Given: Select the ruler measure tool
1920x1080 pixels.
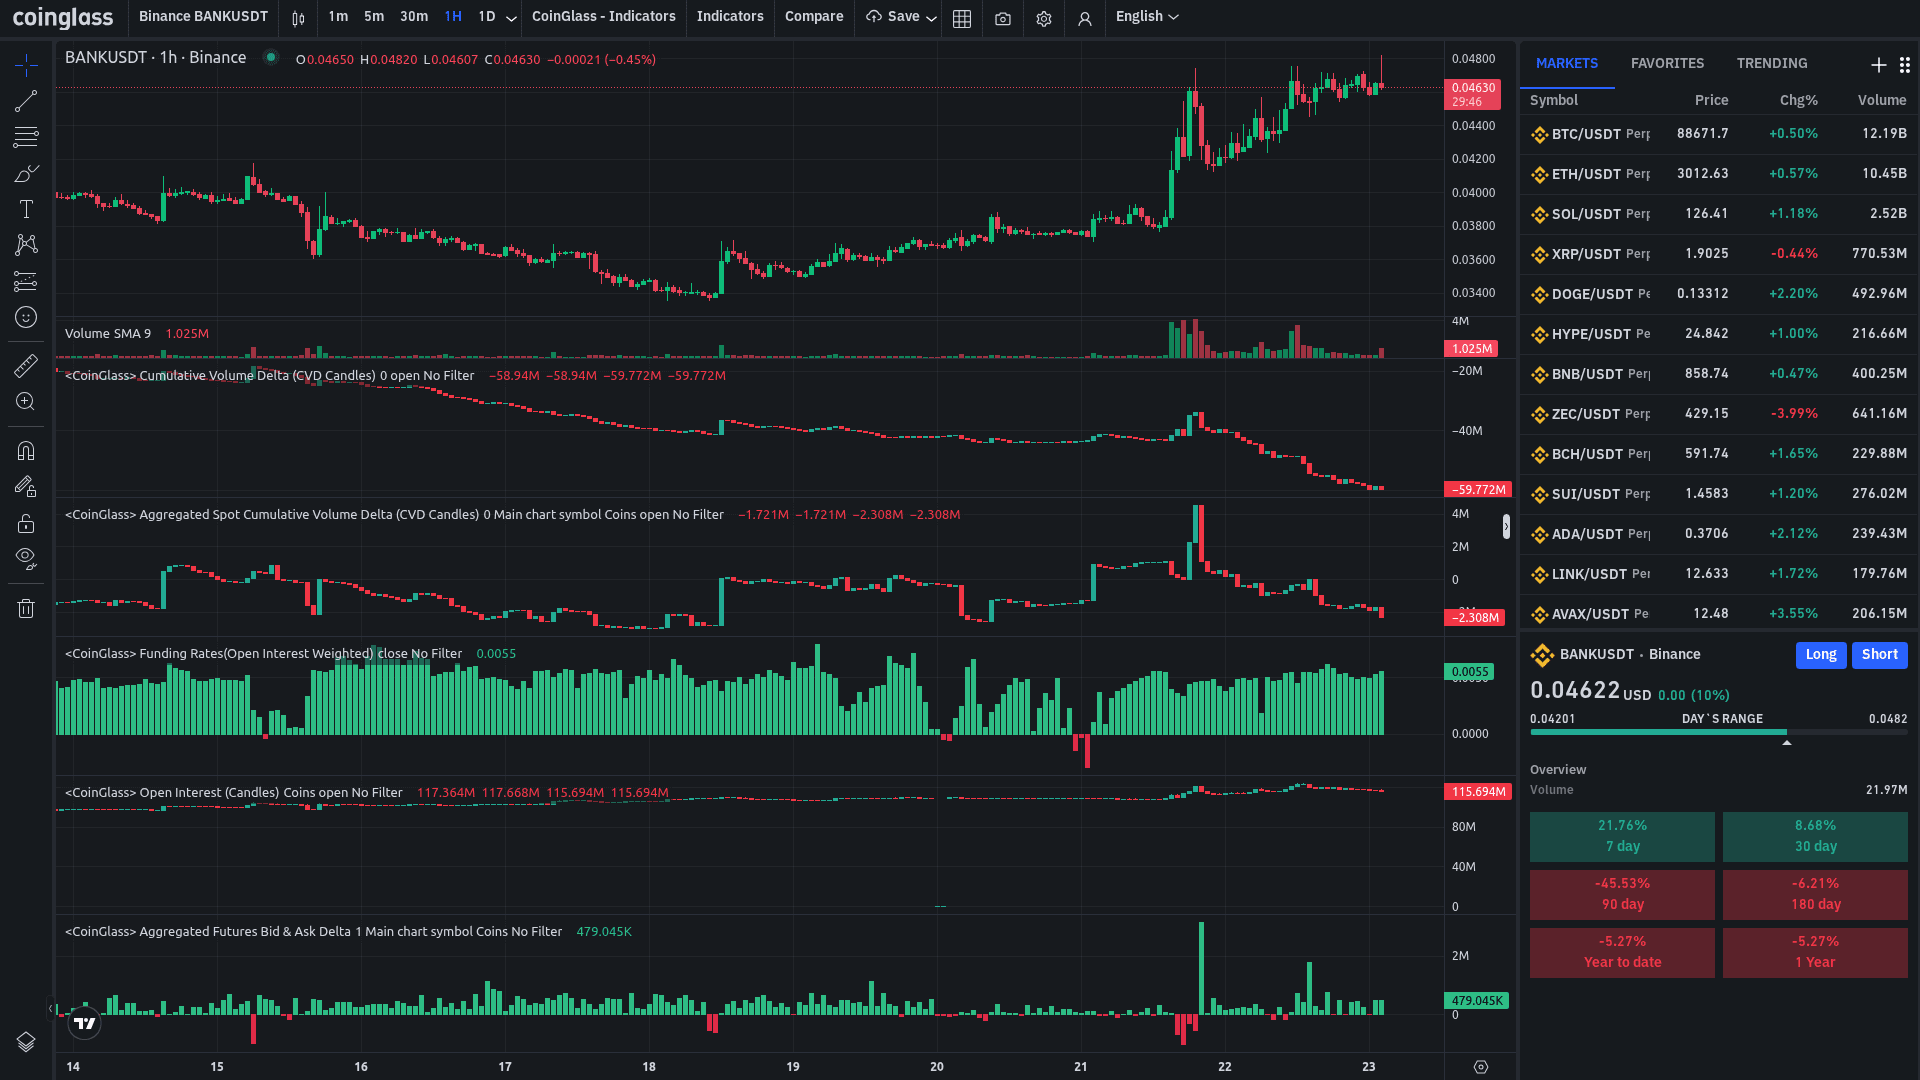Looking at the screenshot, I should point(26,366).
